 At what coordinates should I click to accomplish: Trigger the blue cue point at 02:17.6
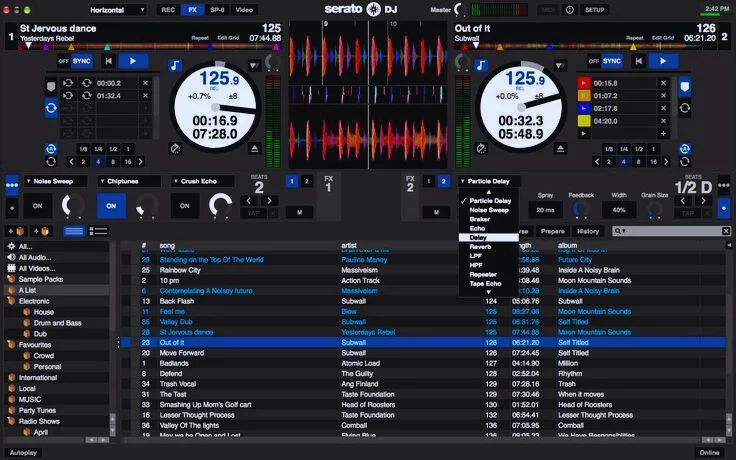click(x=583, y=108)
